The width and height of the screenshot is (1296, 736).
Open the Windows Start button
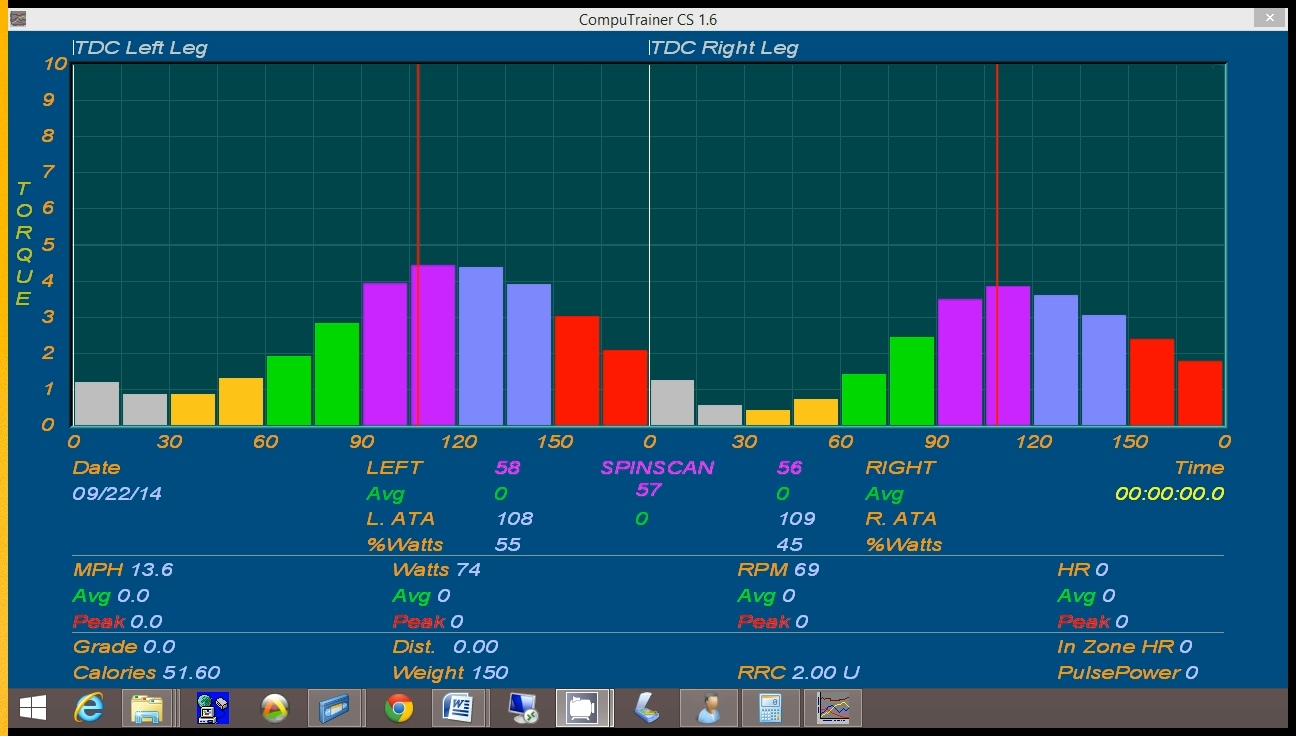(33, 709)
